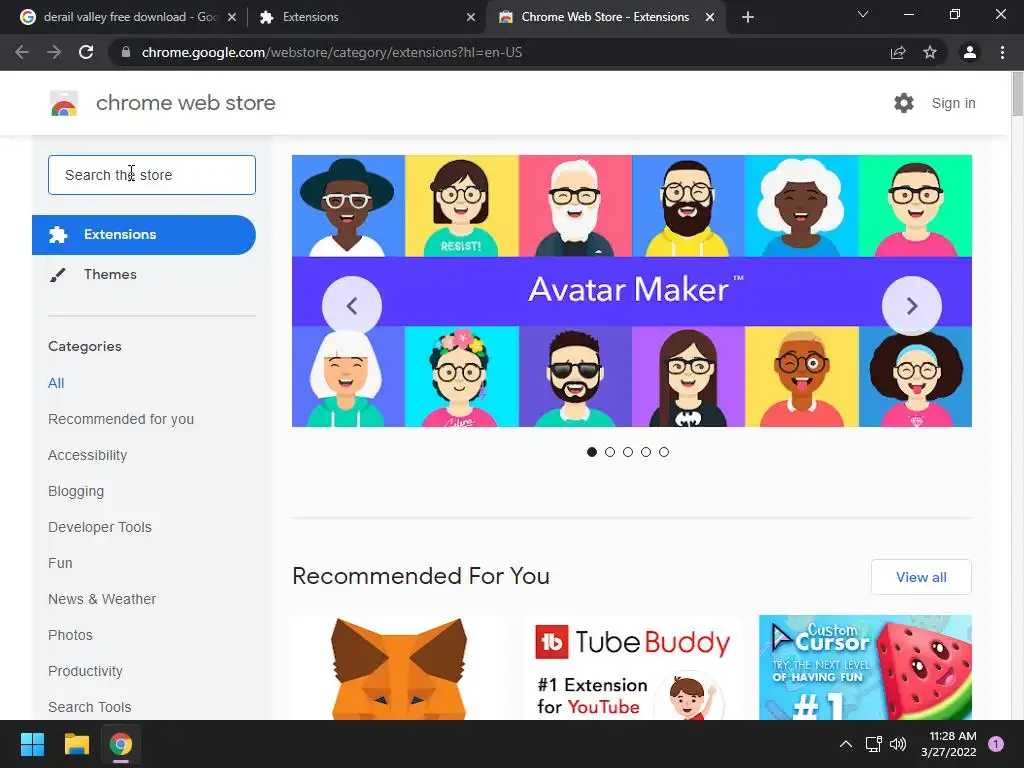Open the notification badge in the taskbar

(996, 744)
